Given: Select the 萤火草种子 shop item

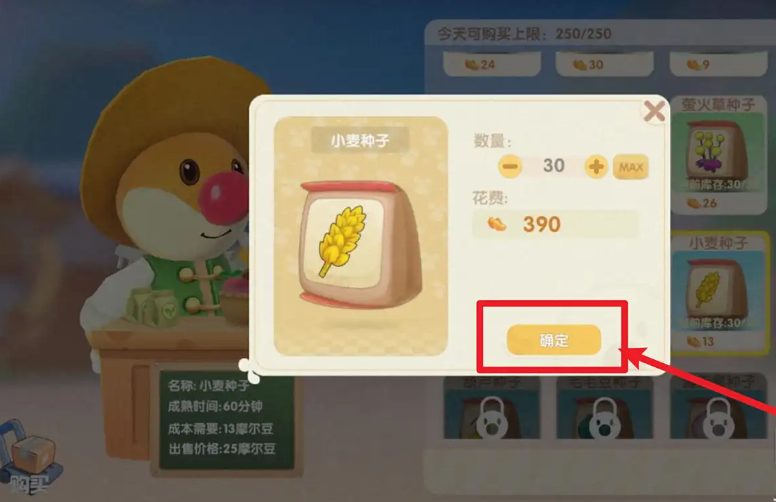Looking at the screenshot, I should (x=718, y=153).
